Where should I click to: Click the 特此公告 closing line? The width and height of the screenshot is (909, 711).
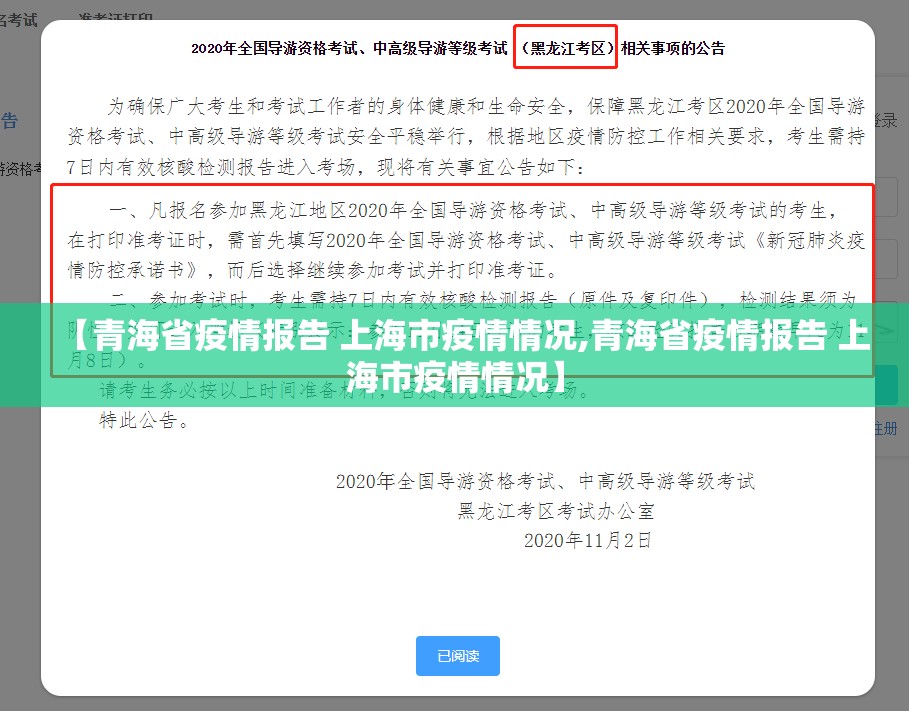click(x=143, y=421)
